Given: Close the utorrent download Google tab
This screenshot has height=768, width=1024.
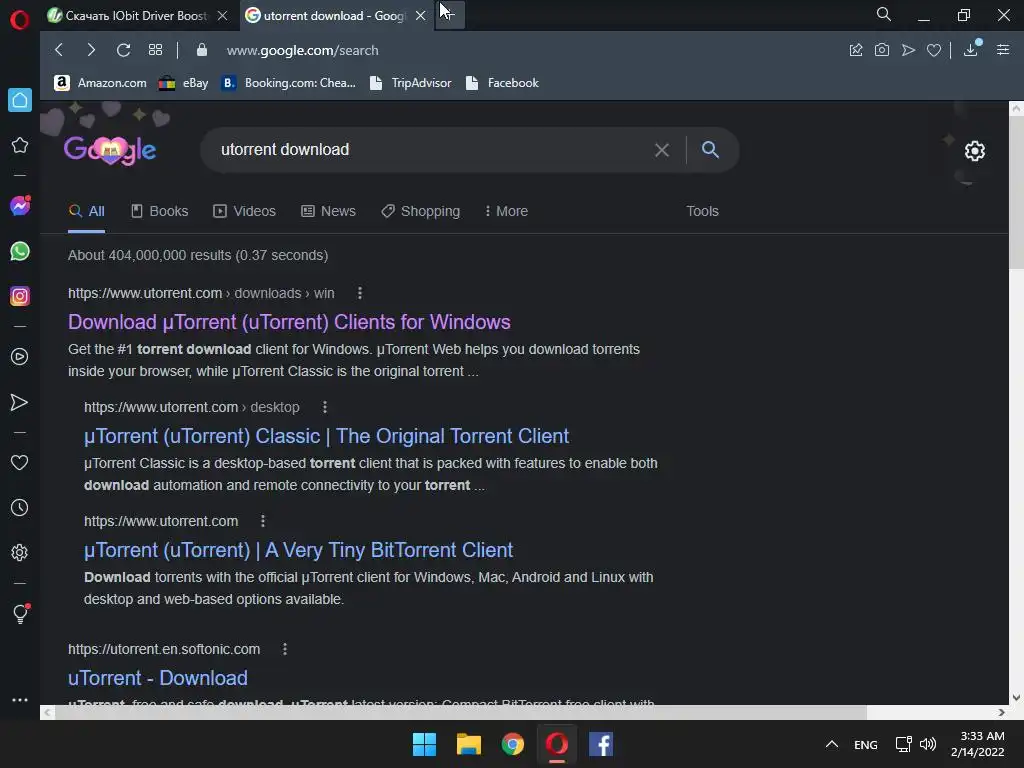Looking at the screenshot, I should point(421,16).
